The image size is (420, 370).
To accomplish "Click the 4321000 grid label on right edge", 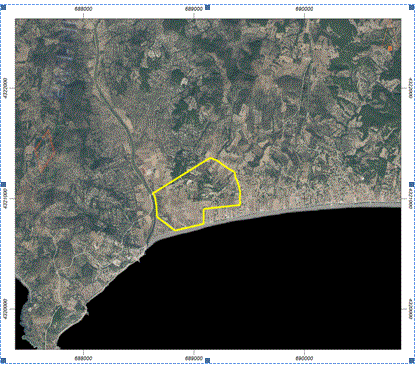I will pos(410,198).
